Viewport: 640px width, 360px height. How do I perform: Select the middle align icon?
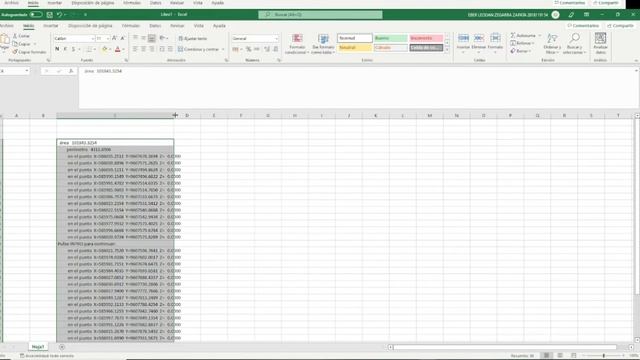(143, 38)
